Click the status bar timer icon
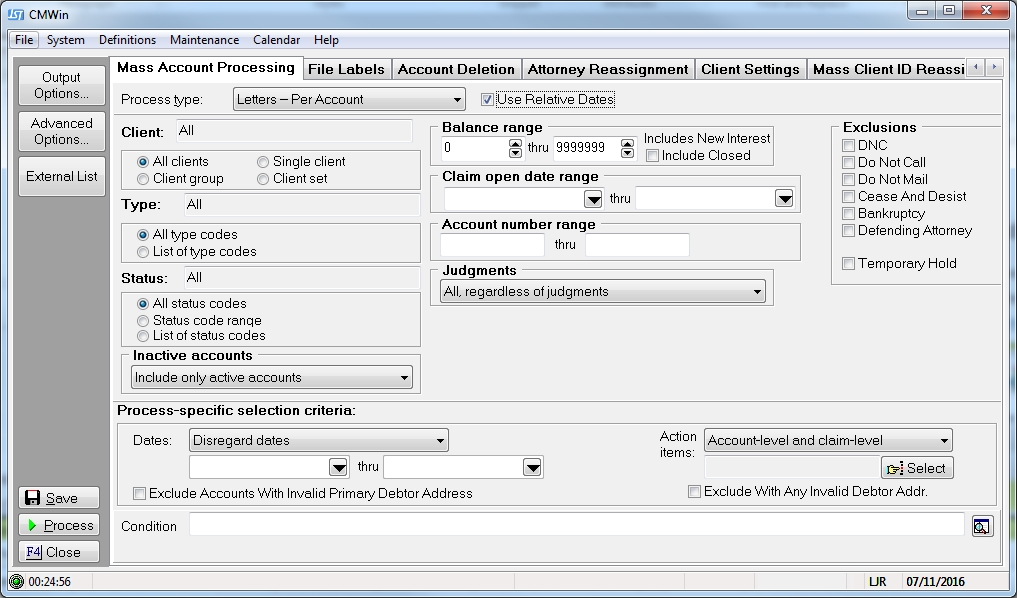1017x598 pixels. coord(16,581)
